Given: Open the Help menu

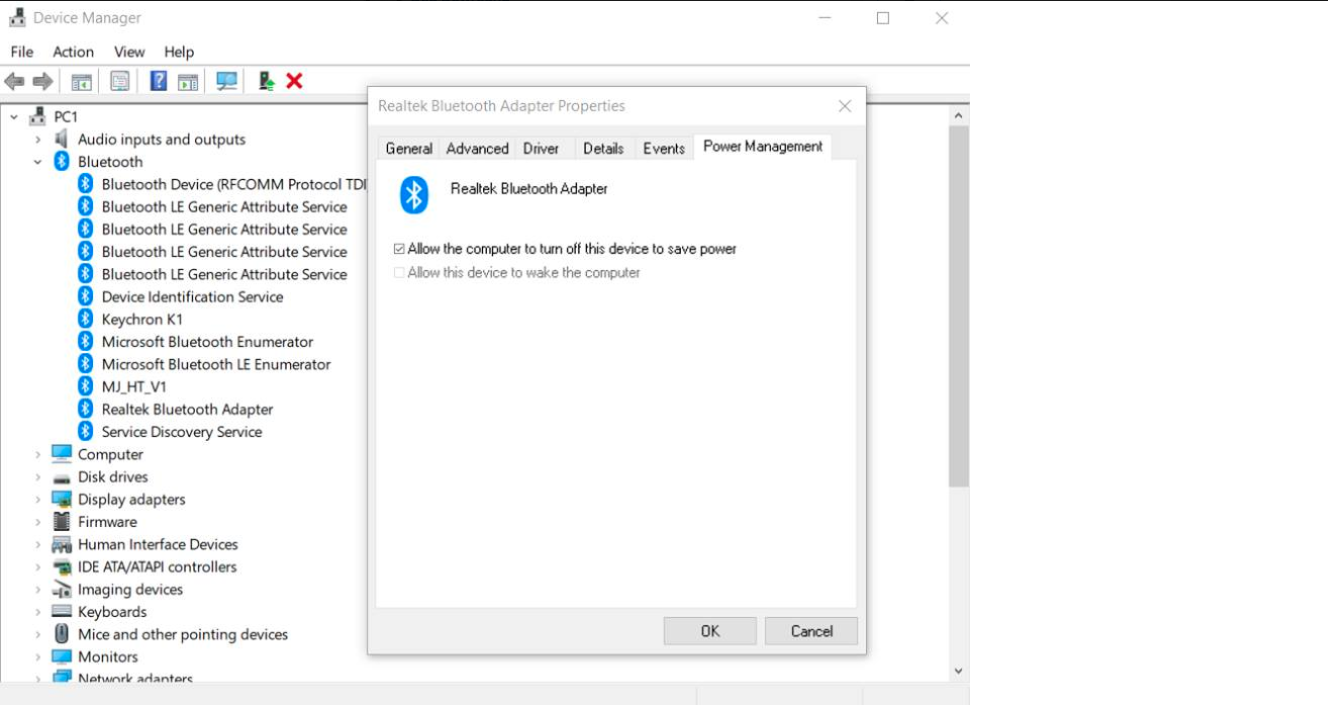Looking at the screenshot, I should click(179, 52).
